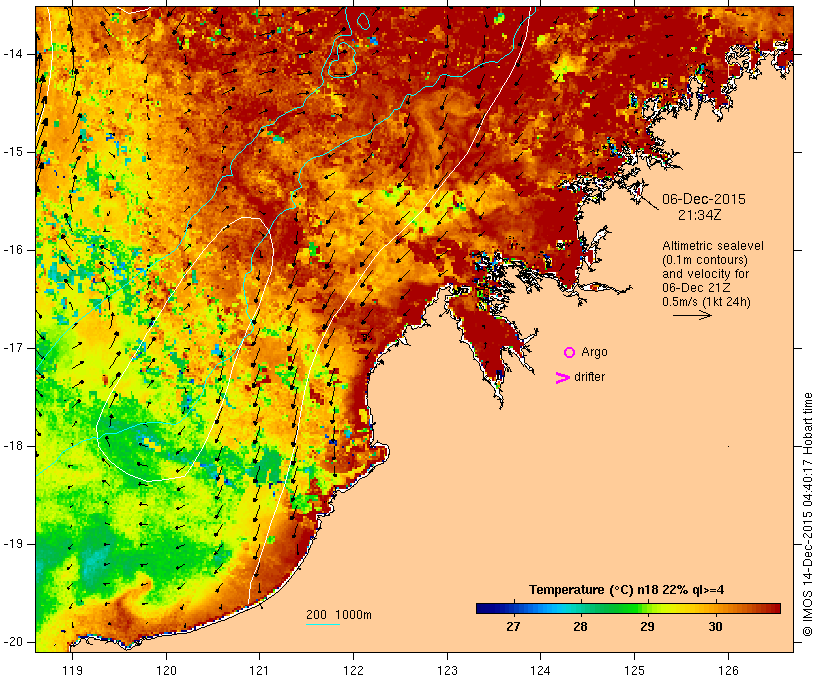Image resolution: width=820 pixels, height=680 pixels.
Task: Click the '06-Dec-2015' date text
Action: point(704,199)
